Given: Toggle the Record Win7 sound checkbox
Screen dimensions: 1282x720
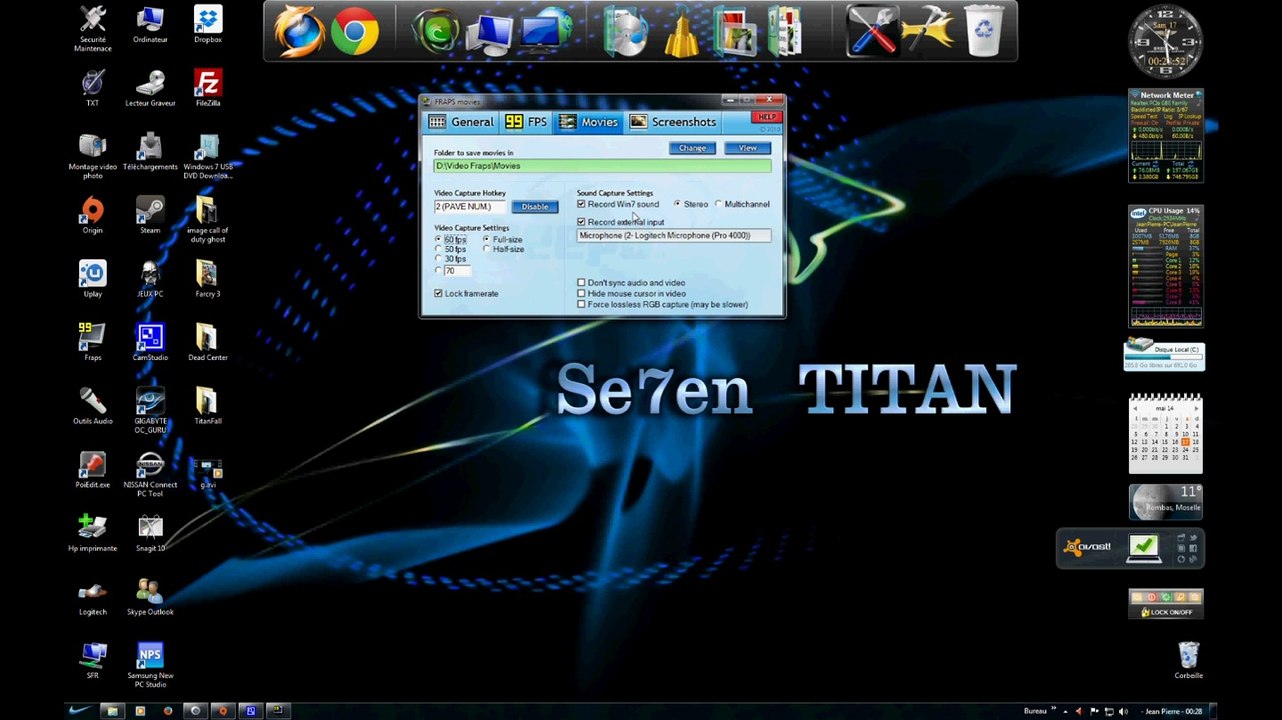Looking at the screenshot, I should (581, 204).
